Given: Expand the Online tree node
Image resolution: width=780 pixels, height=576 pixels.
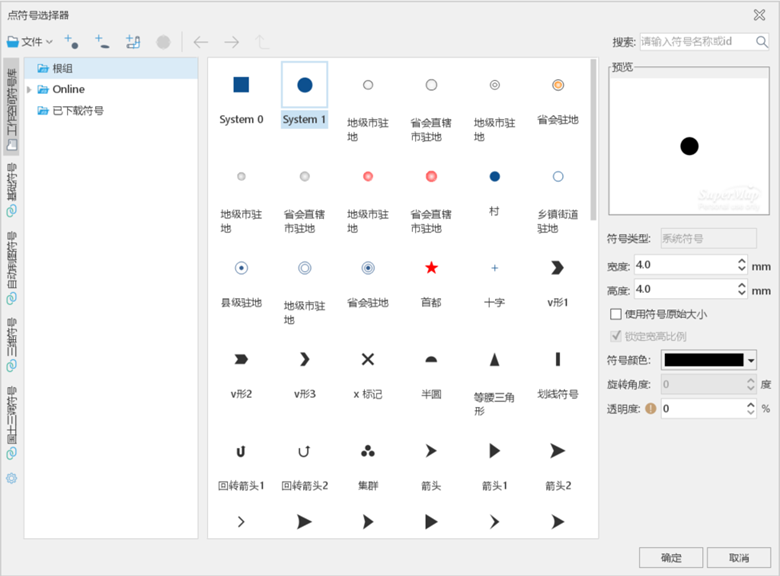Looking at the screenshot, I should tap(29, 90).
